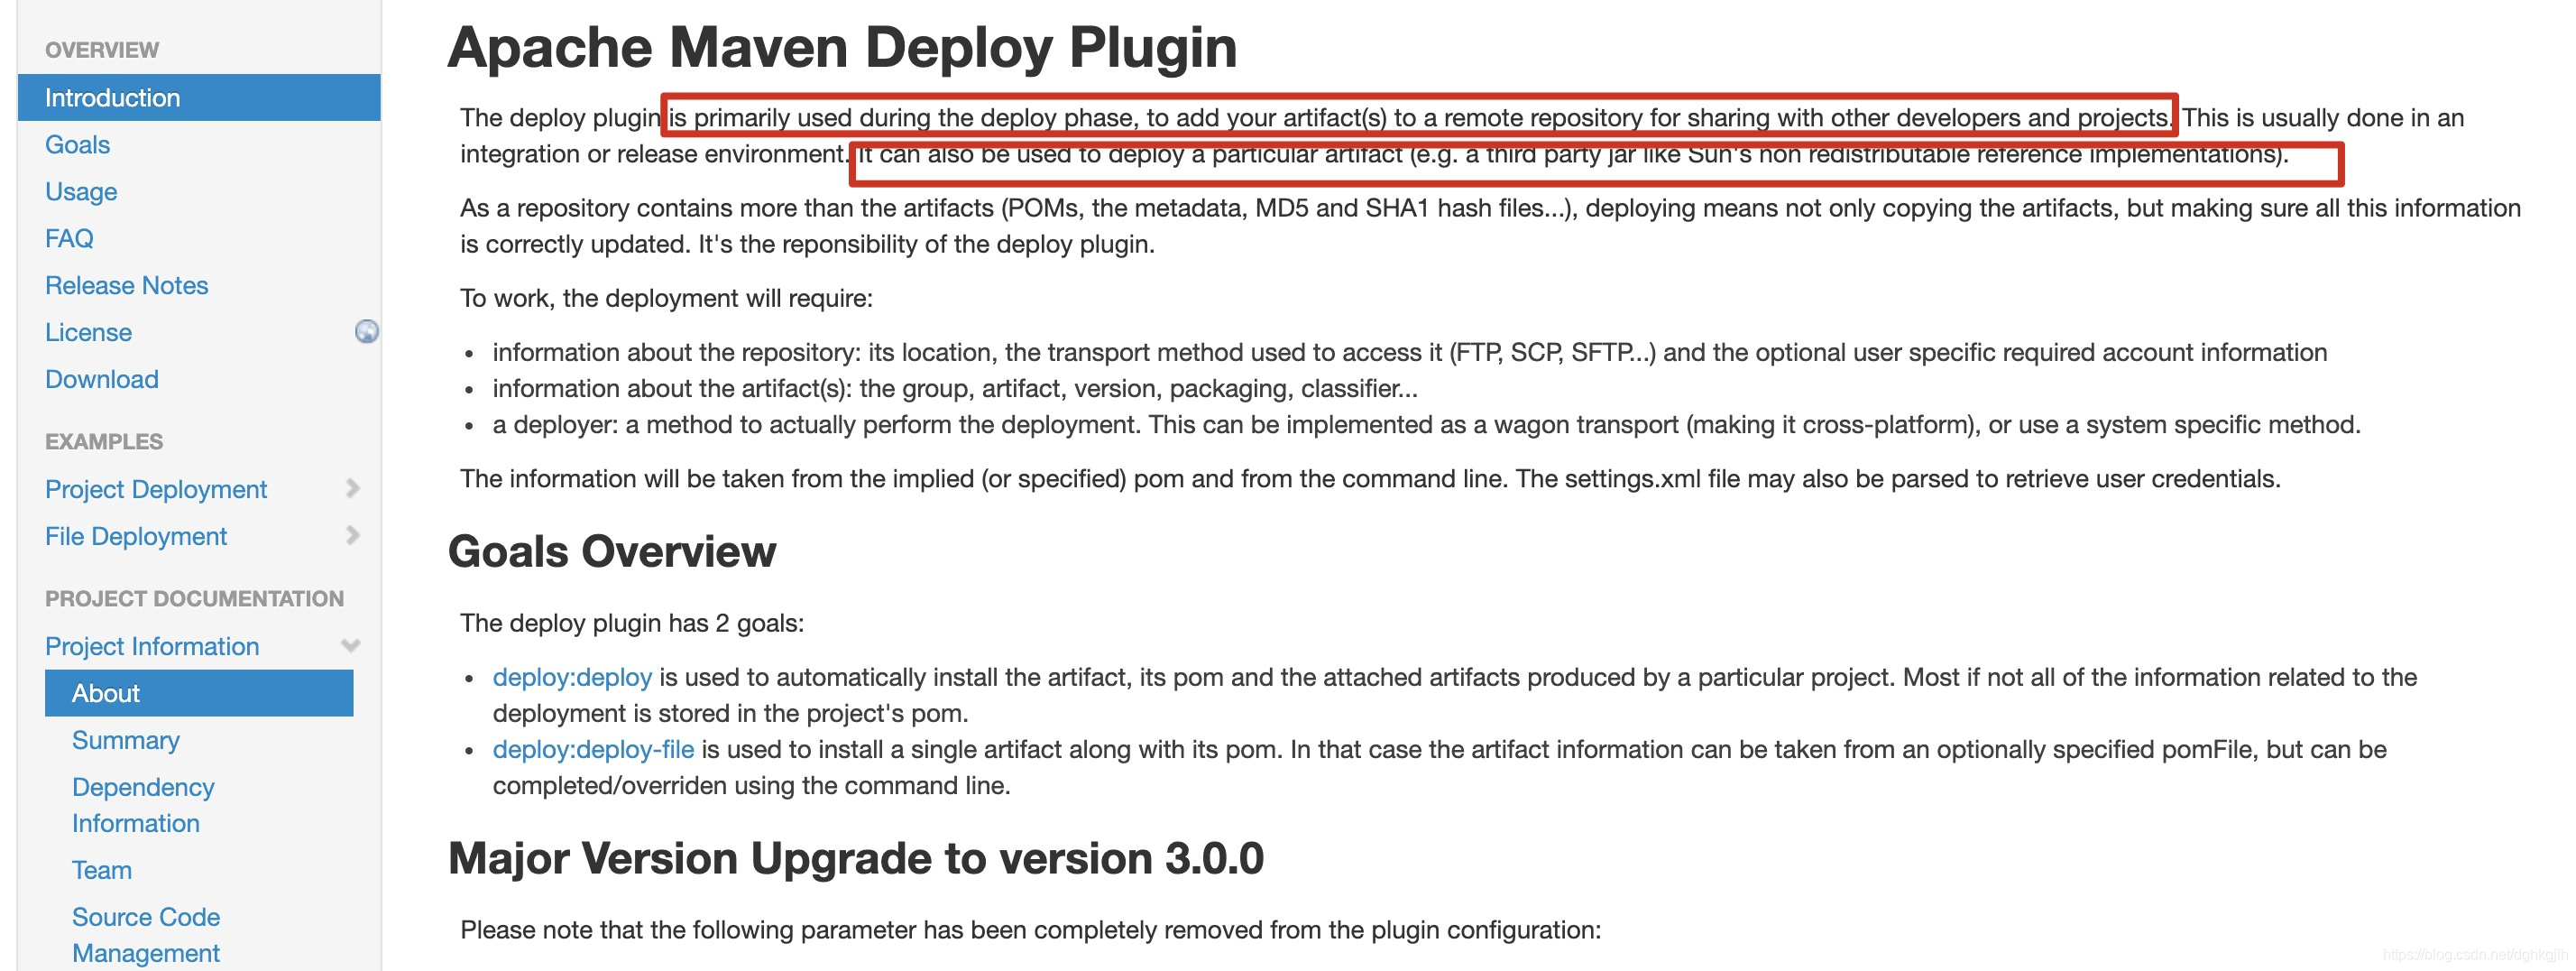Open Source Code Management link

pyautogui.click(x=146, y=935)
